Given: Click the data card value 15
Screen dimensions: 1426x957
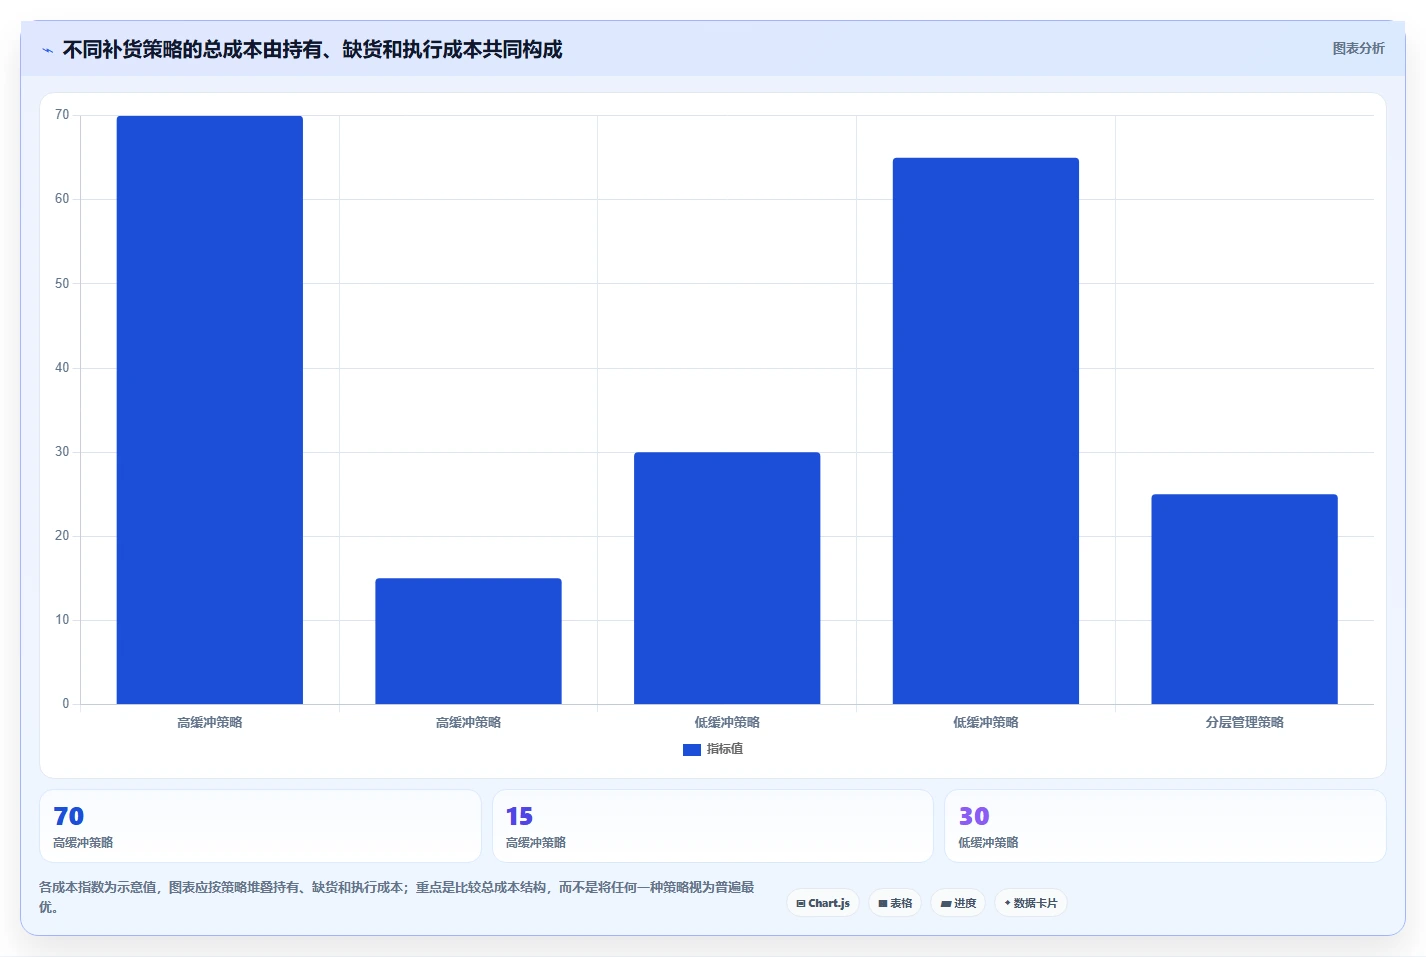Looking at the screenshot, I should coord(519,816).
